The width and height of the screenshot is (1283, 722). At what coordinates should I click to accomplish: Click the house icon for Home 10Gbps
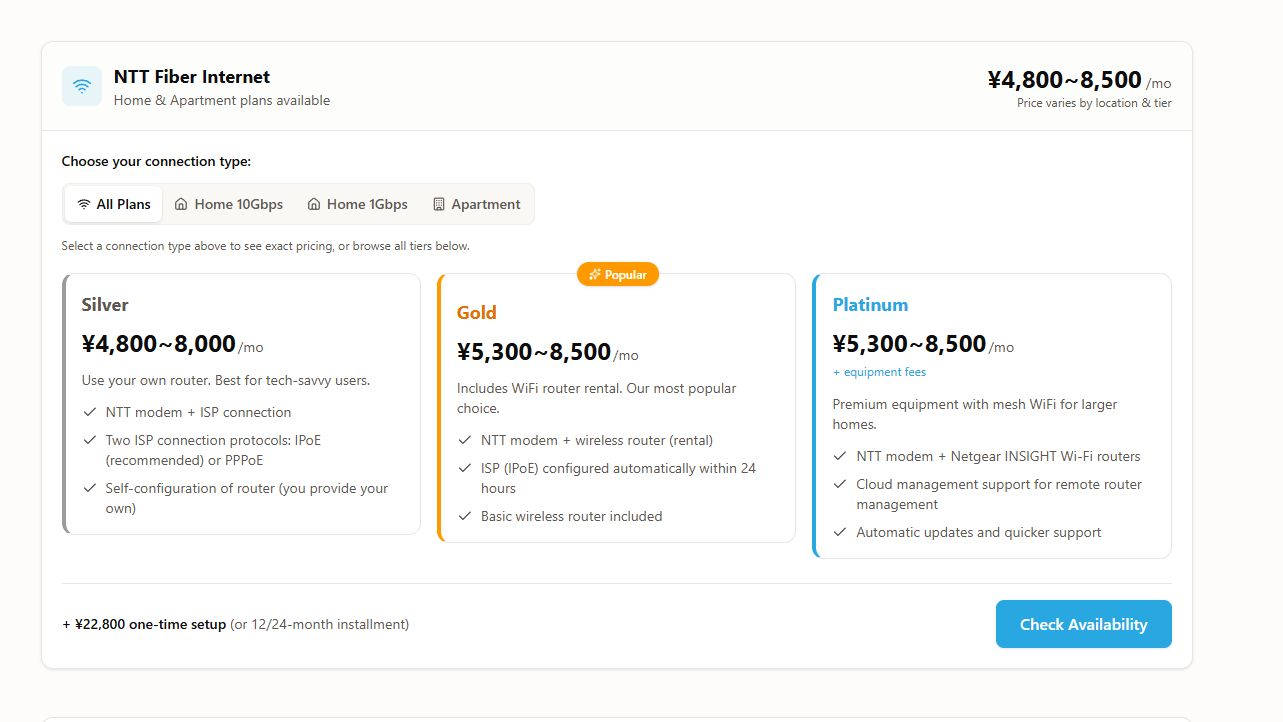181,204
